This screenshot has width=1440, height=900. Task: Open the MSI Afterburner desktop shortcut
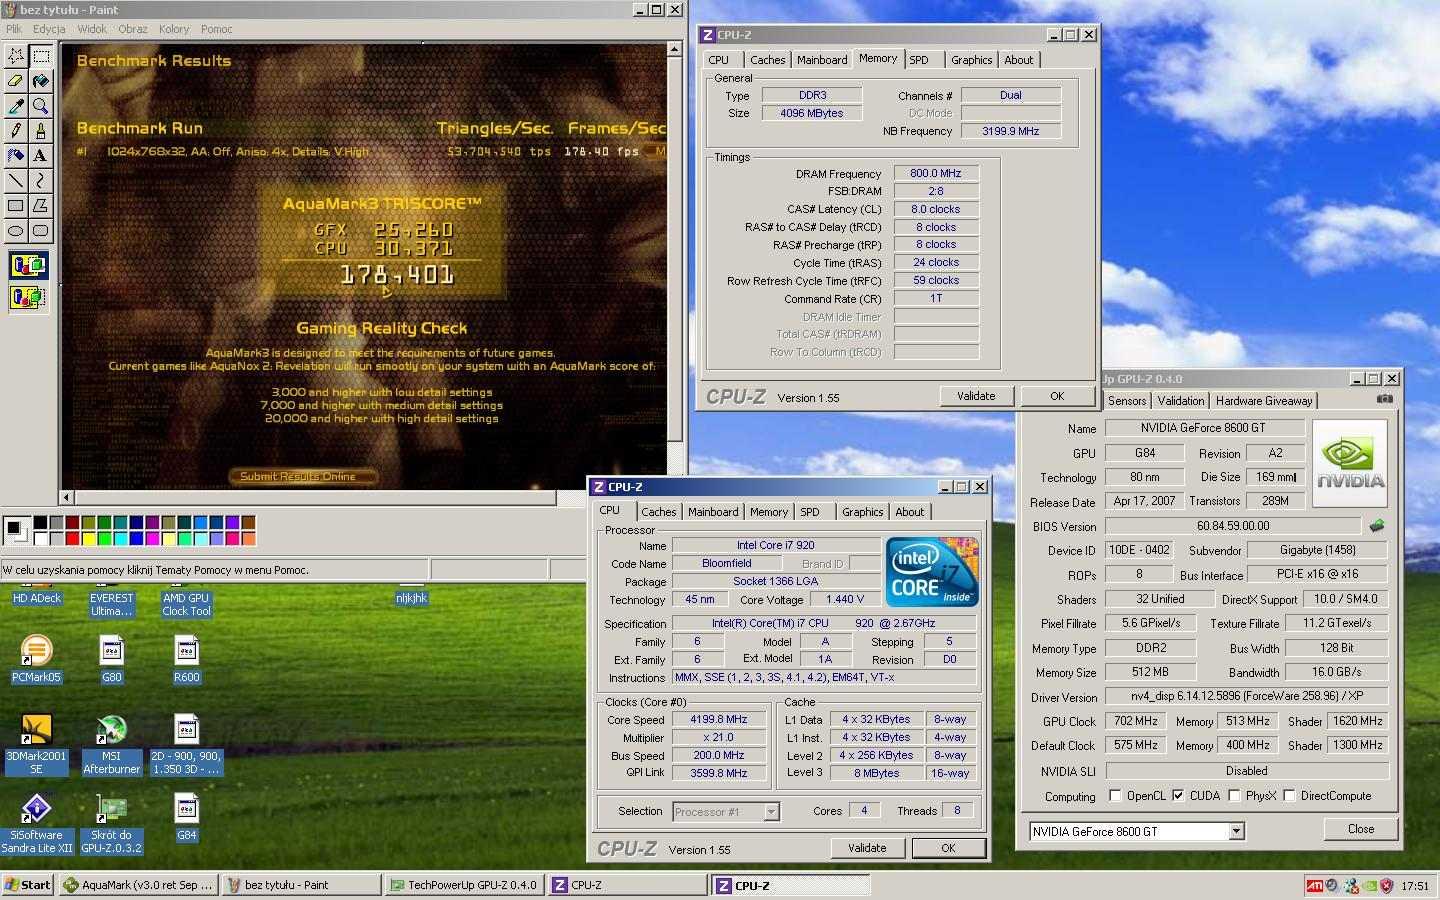(x=111, y=745)
